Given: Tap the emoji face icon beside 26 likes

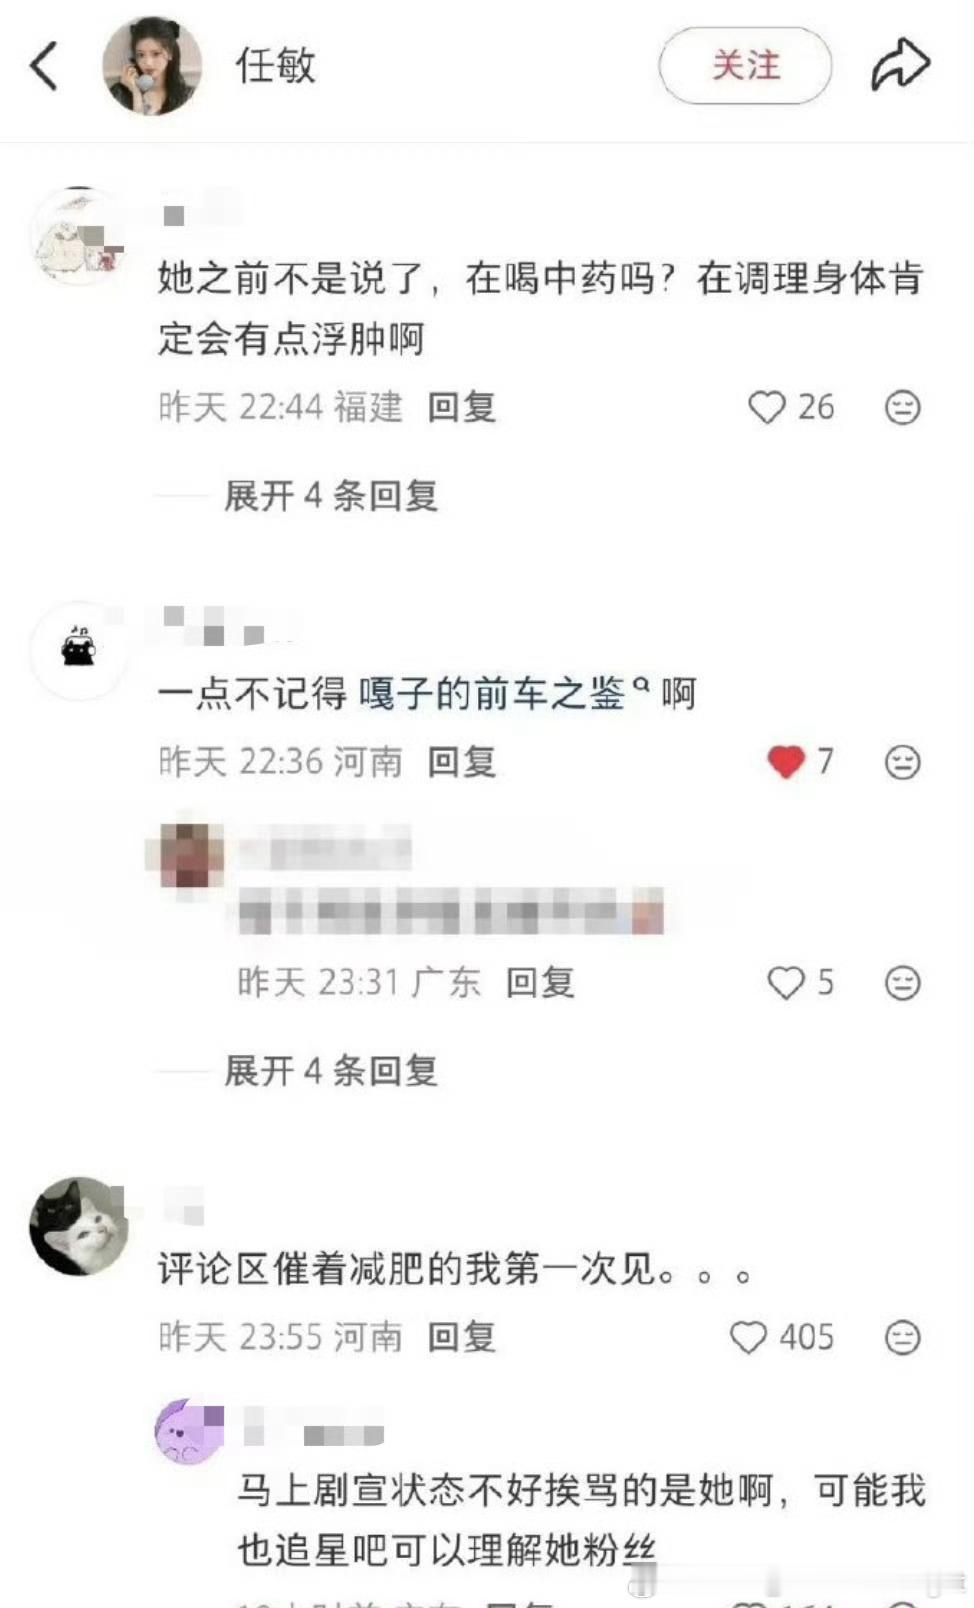Looking at the screenshot, I should [x=903, y=407].
